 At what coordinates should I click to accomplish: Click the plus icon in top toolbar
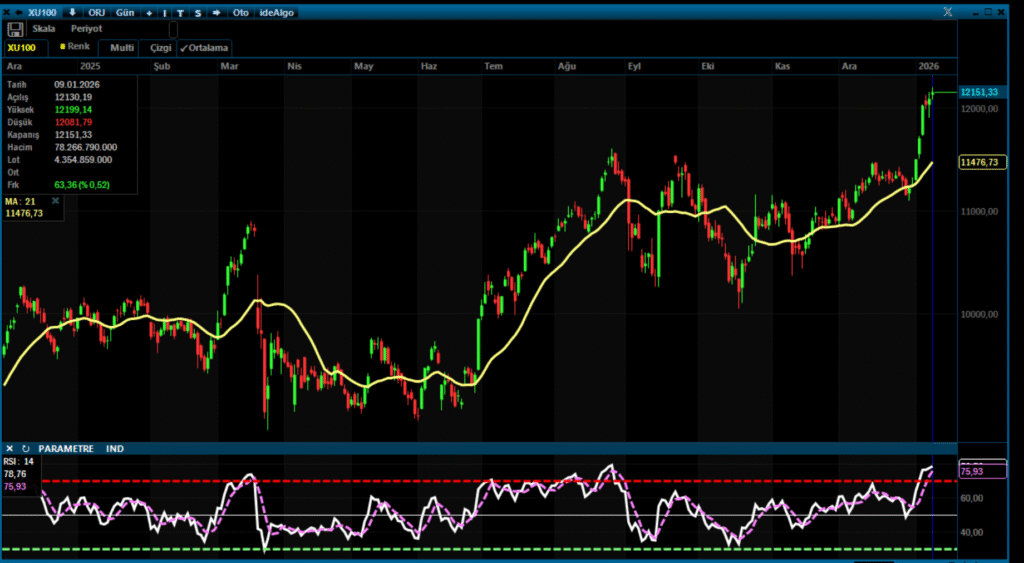[x=149, y=12]
